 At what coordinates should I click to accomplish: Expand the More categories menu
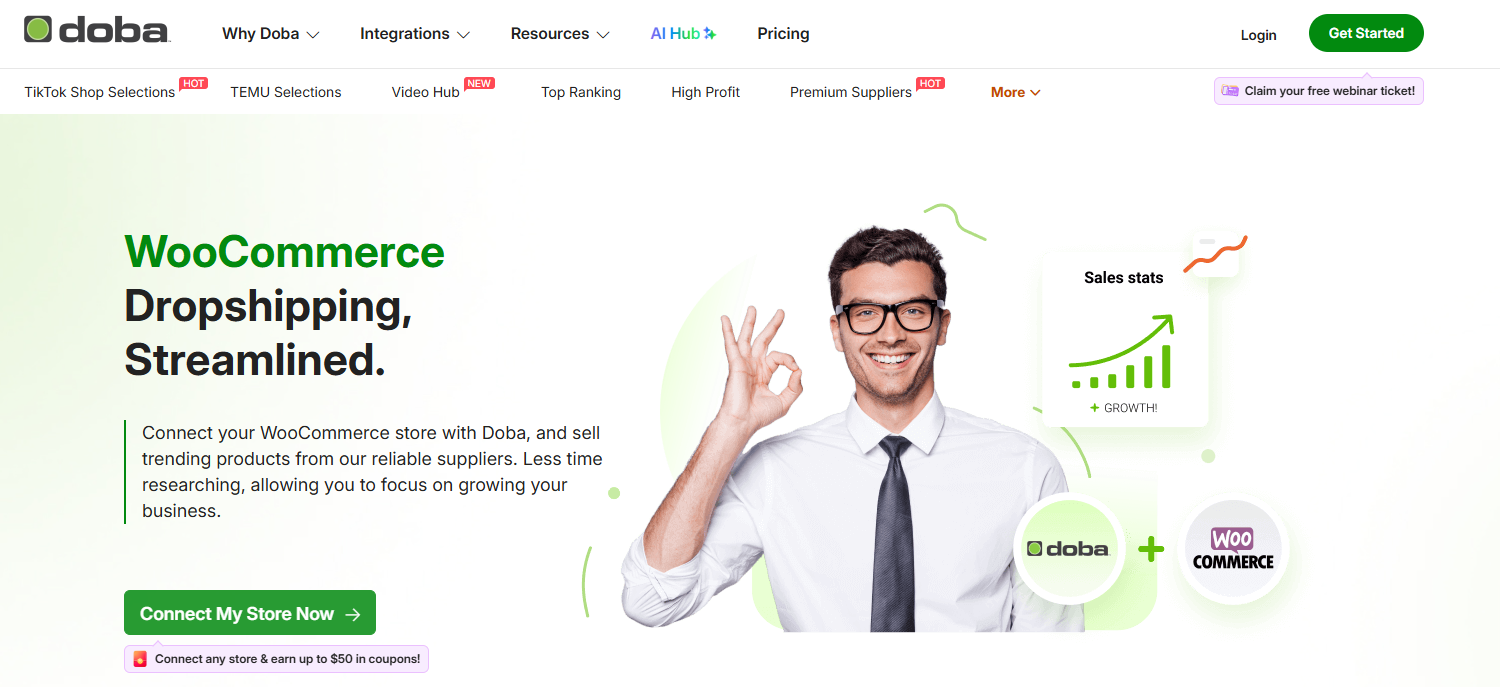(x=1015, y=92)
